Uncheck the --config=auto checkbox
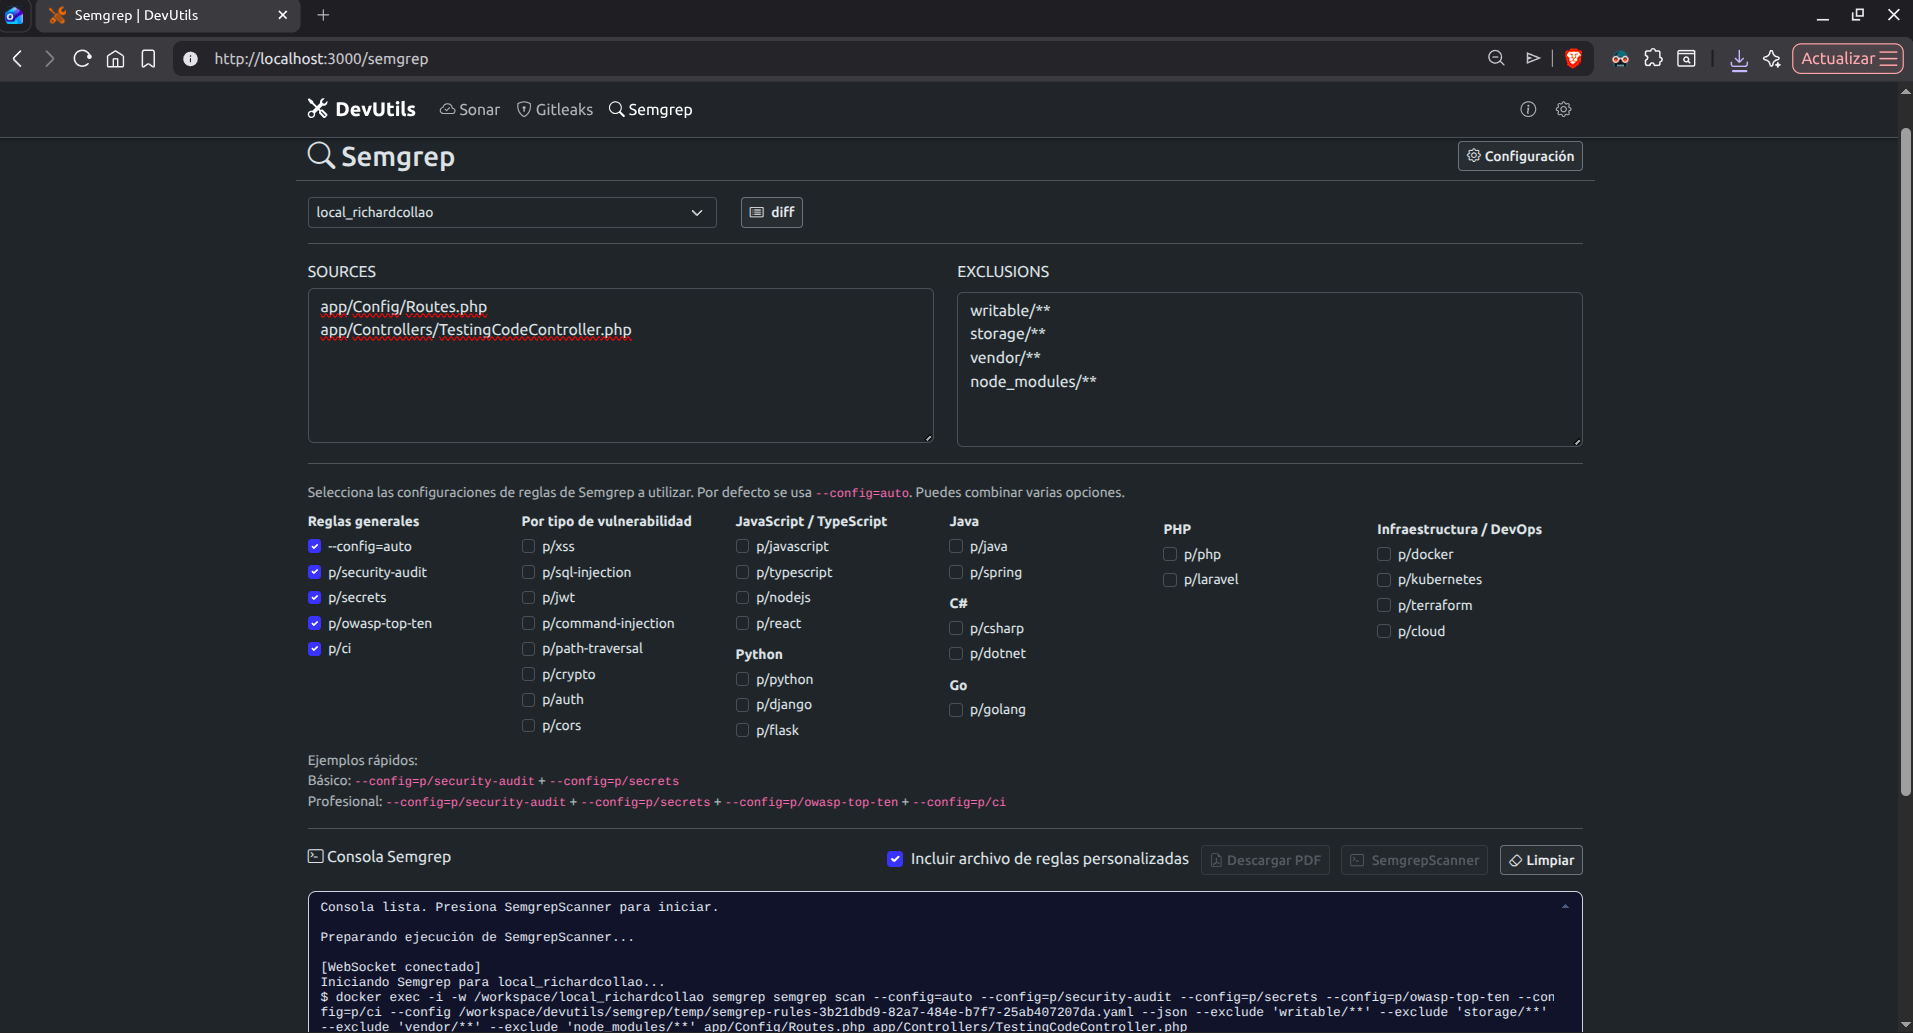 (315, 546)
